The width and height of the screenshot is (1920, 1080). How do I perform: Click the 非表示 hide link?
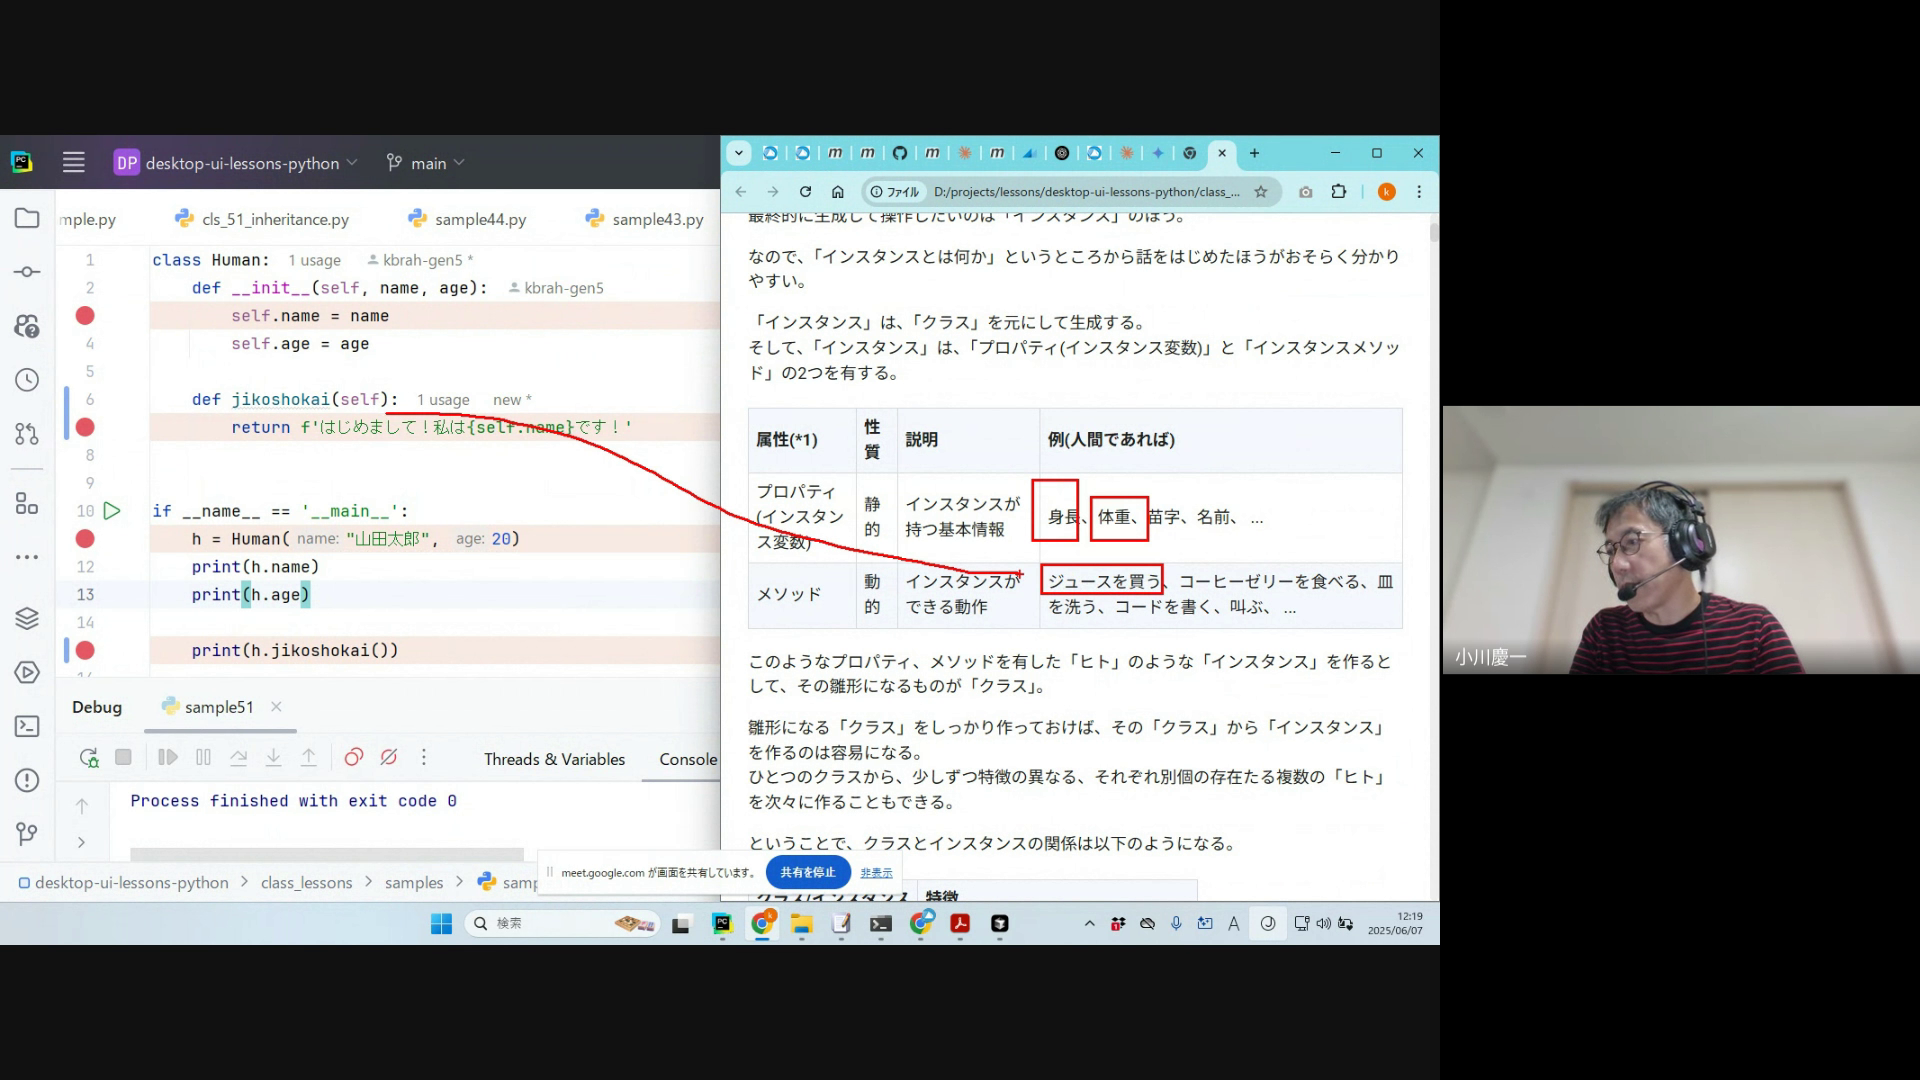pyautogui.click(x=876, y=873)
